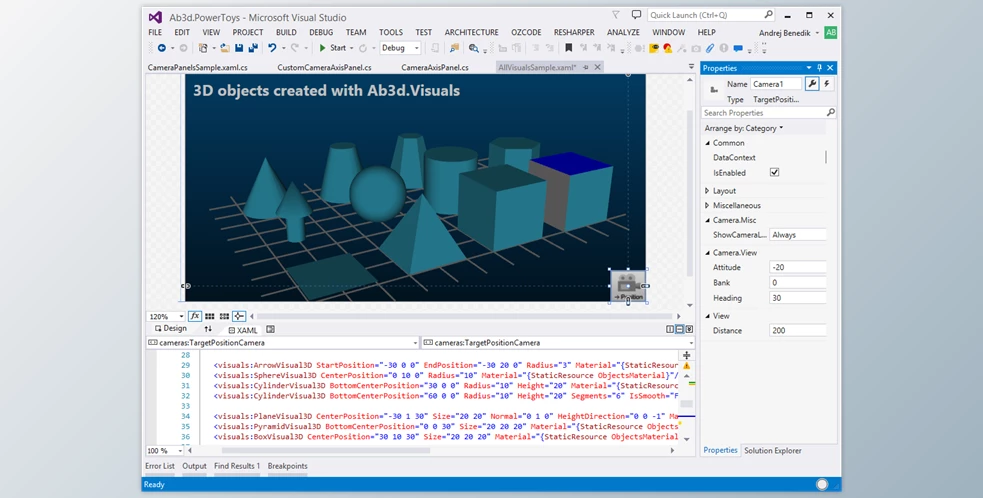Open the Error List panel
This screenshot has width=983, height=498.
click(x=160, y=466)
